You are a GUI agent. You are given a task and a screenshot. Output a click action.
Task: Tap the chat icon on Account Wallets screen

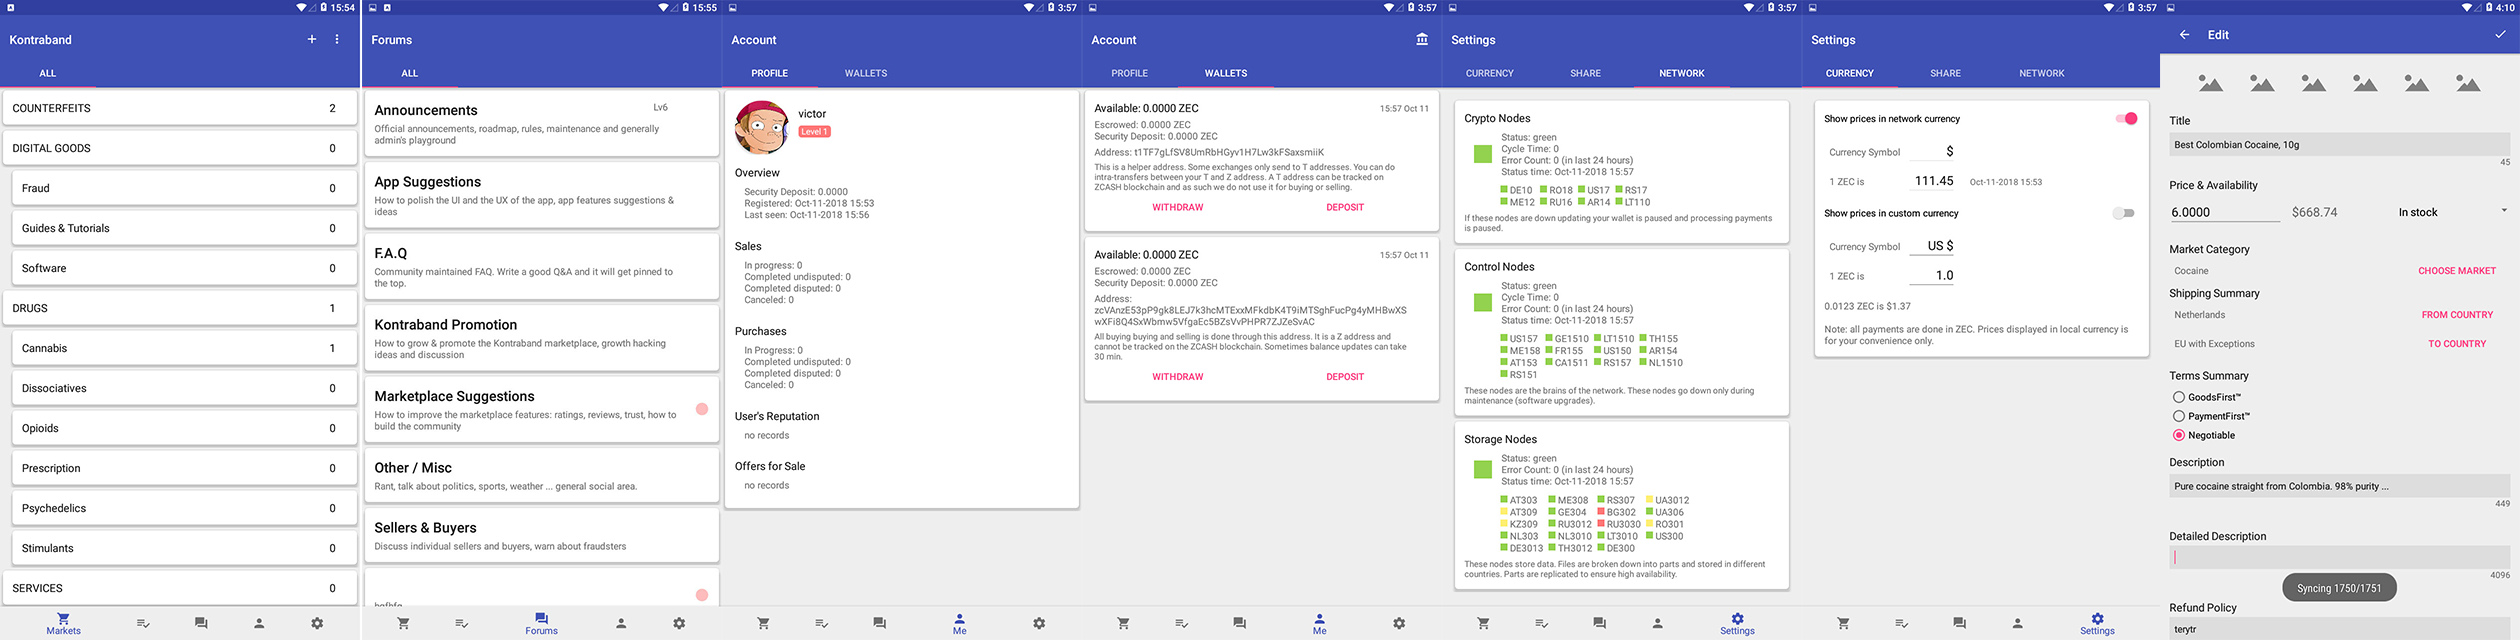pos(1239,623)
